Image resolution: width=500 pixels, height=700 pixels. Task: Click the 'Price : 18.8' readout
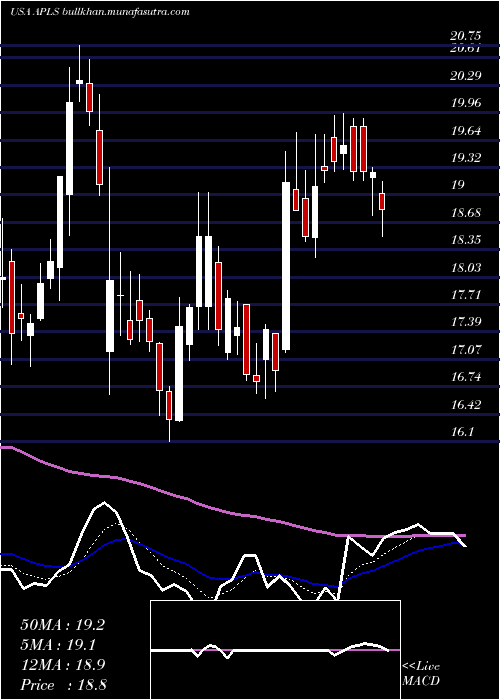pyautogui.click(x=63, y=685)
